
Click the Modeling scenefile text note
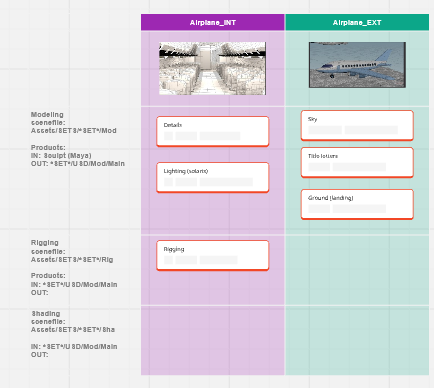tap(78, 139)
